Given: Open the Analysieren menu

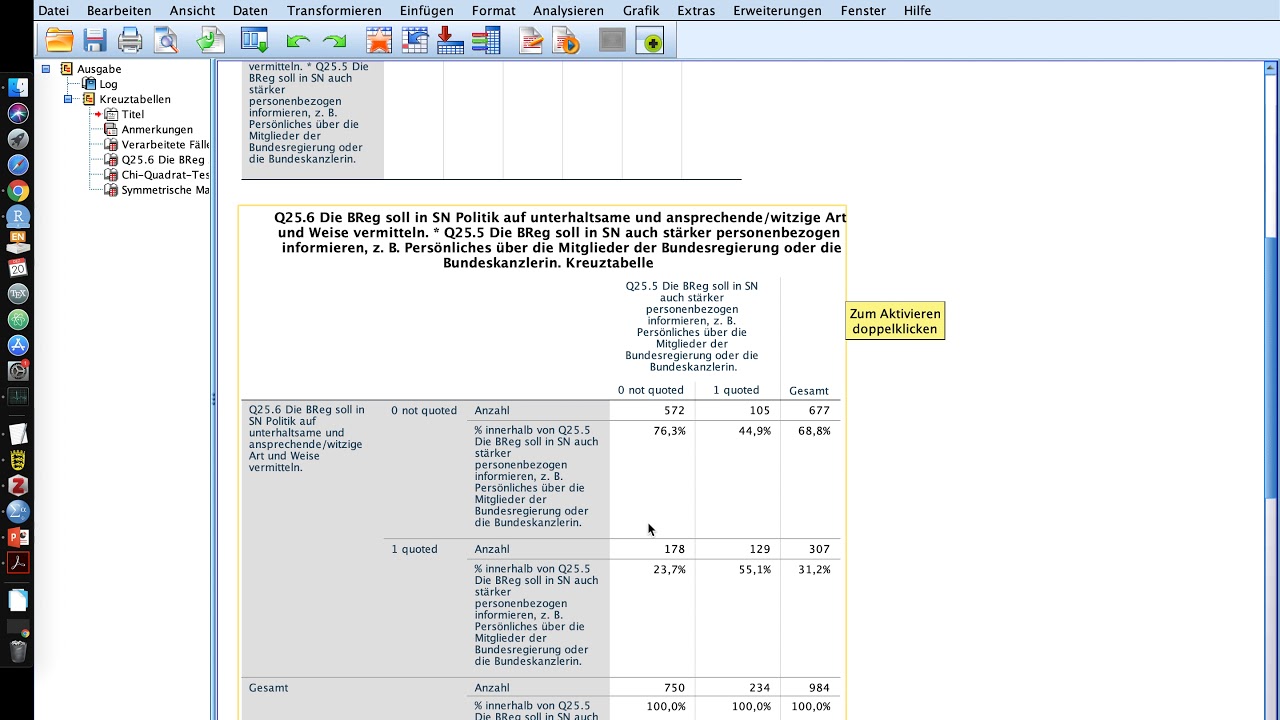Looking at the screenshot, I should 568,10.
